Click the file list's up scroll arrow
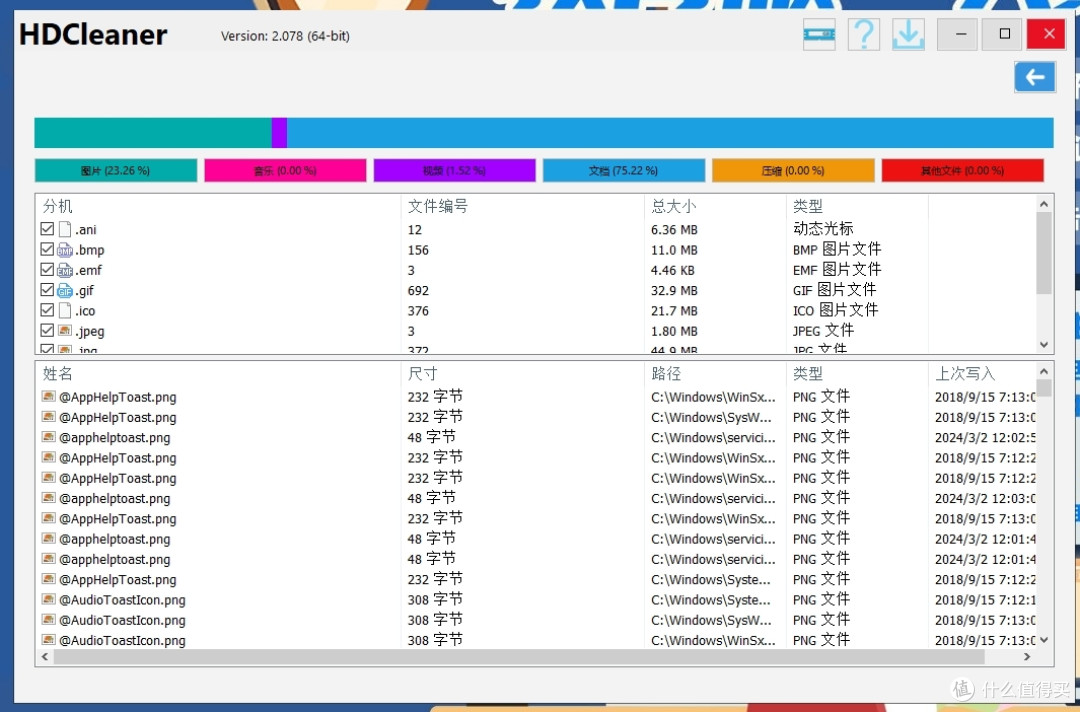Viewport: 1080px width, 712px height. click(1043, 370)
